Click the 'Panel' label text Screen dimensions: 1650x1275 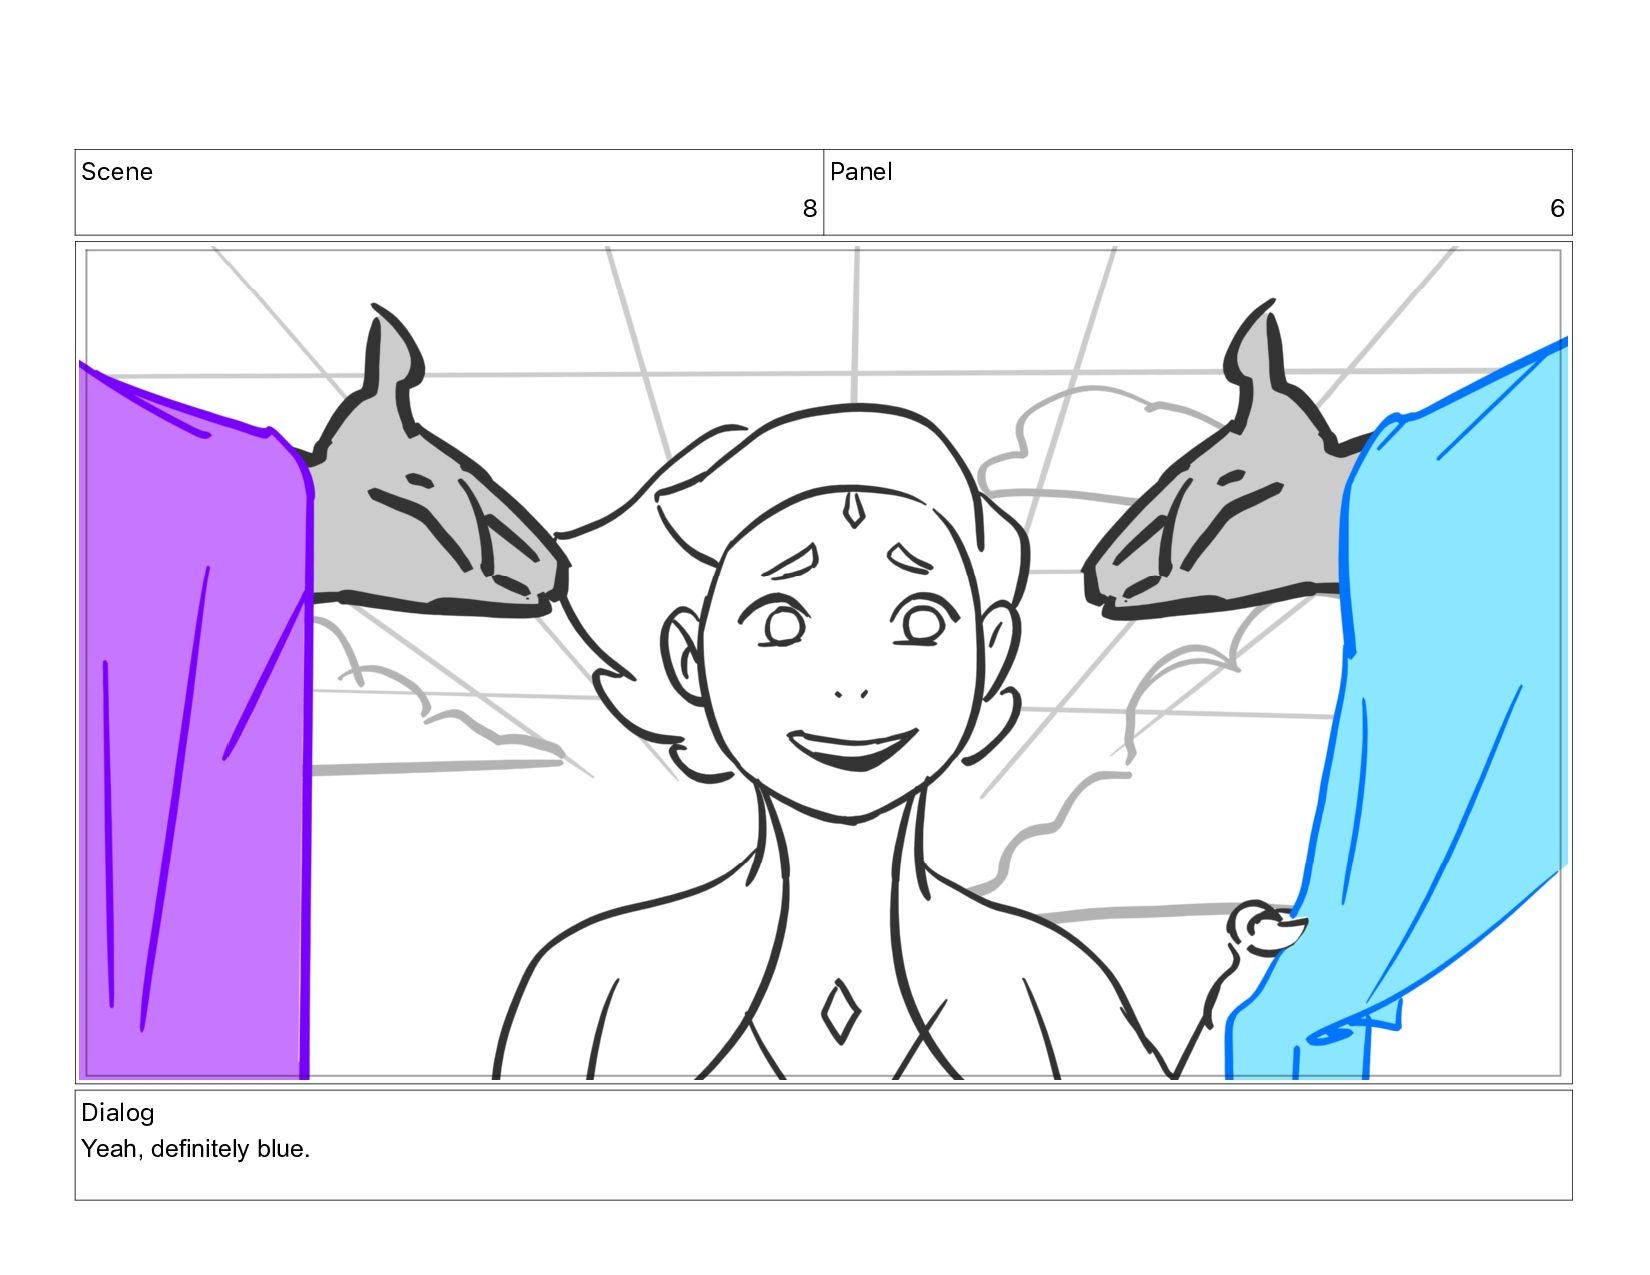(861, 172)
